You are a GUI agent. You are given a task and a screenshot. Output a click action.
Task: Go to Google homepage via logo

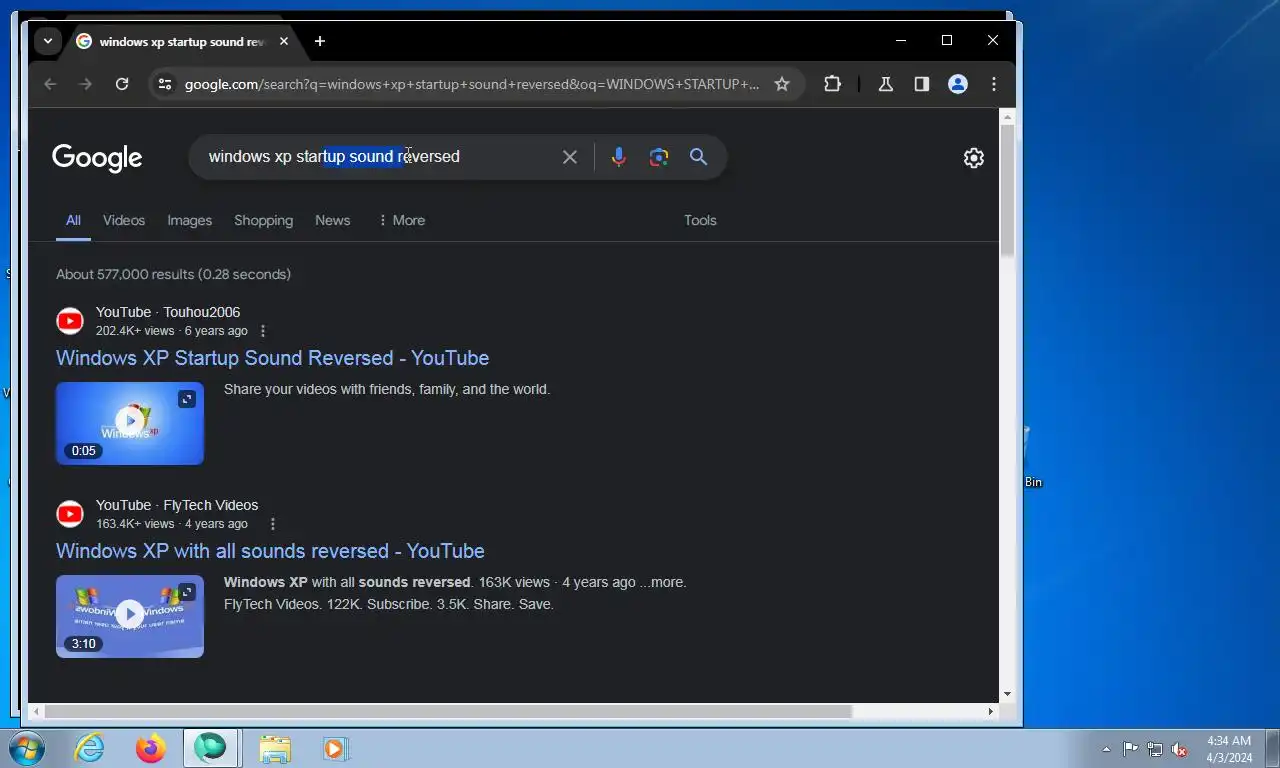tap(97, 158)
